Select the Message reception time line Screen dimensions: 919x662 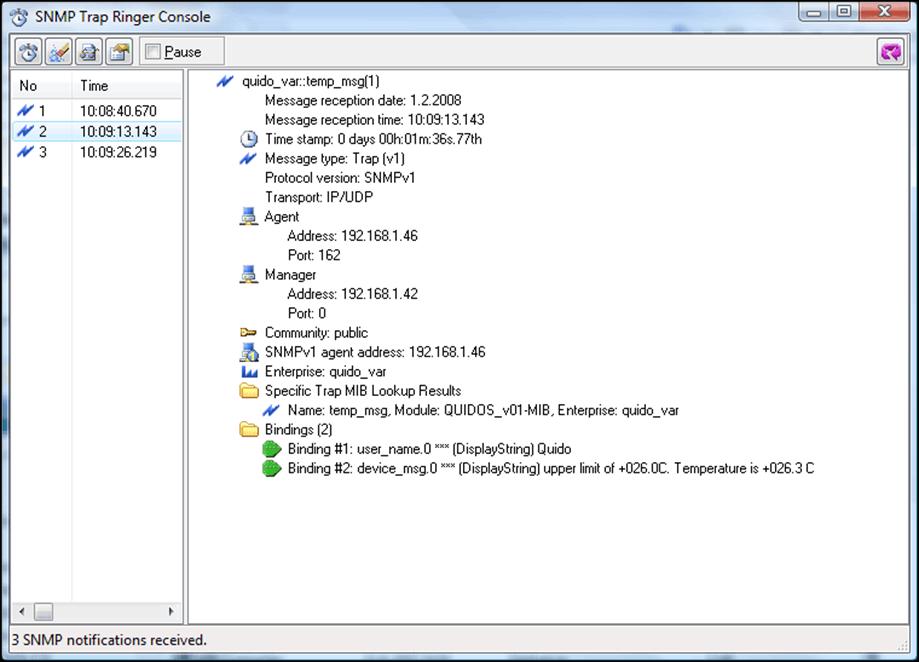point(375,120)
